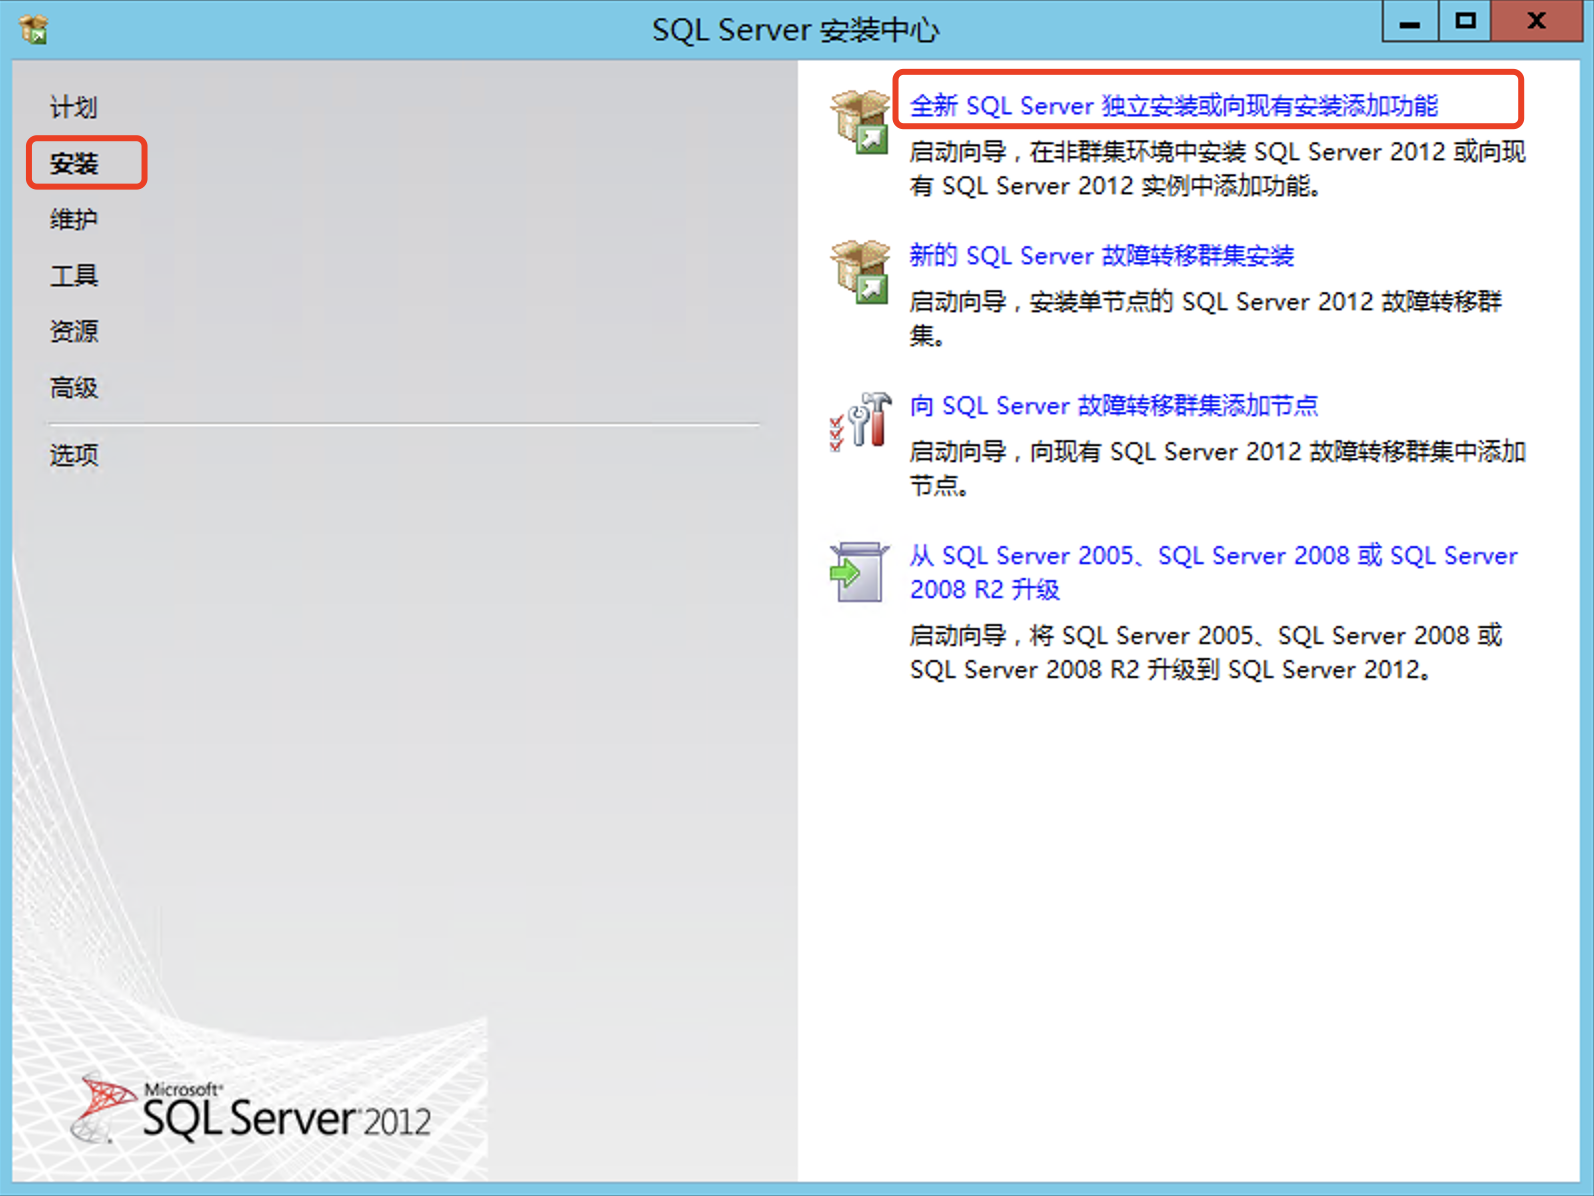Click 向 SQL Server 故障转移群集添加节点 link
Viewport: 1594px width, 1196px height.
click(1113, 405)
